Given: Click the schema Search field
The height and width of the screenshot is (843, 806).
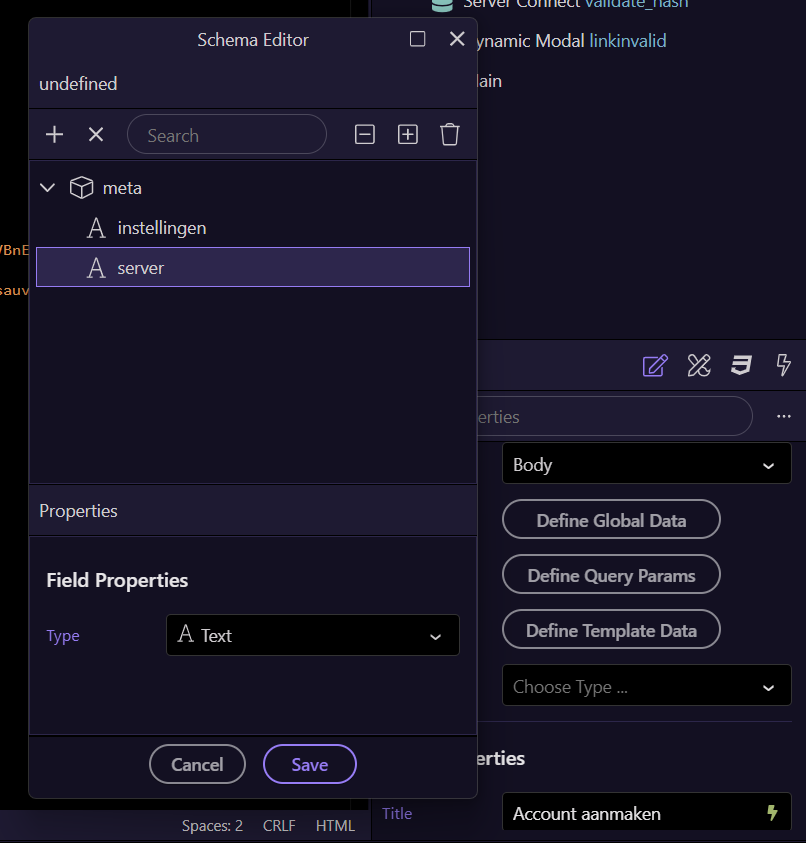Looking at the screenshot, I should tap(227, 135).
